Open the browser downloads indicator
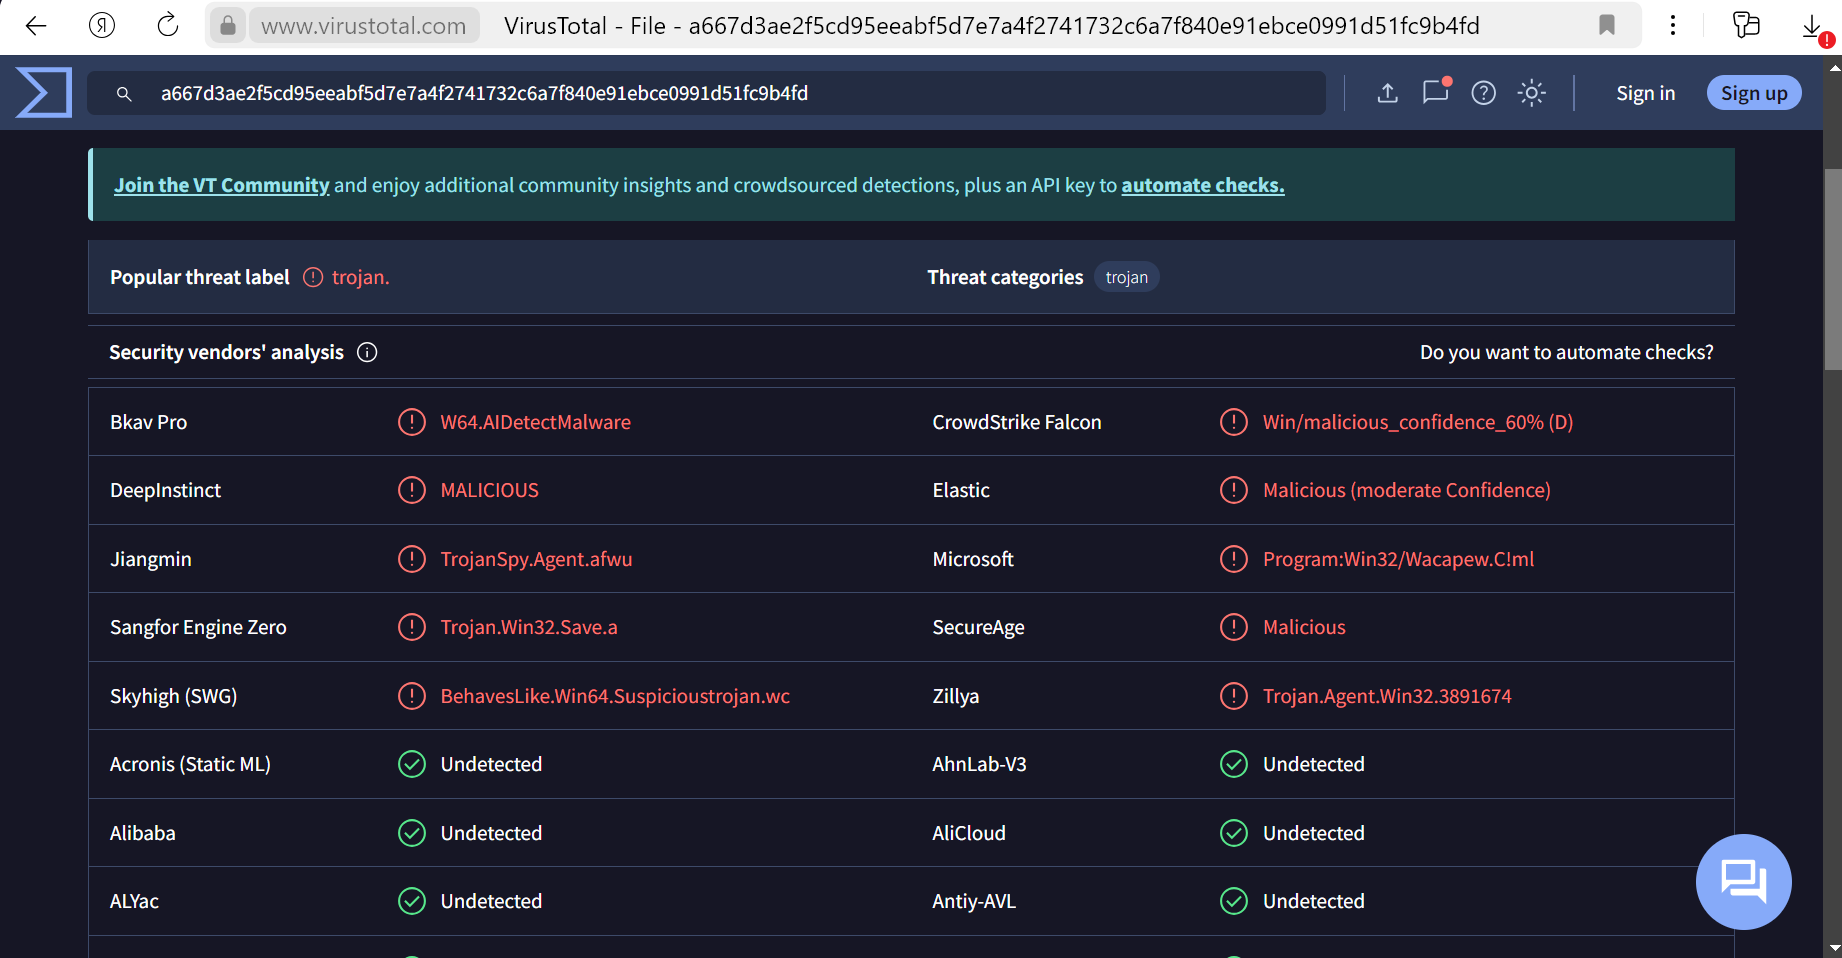 tap(1813, 27)
